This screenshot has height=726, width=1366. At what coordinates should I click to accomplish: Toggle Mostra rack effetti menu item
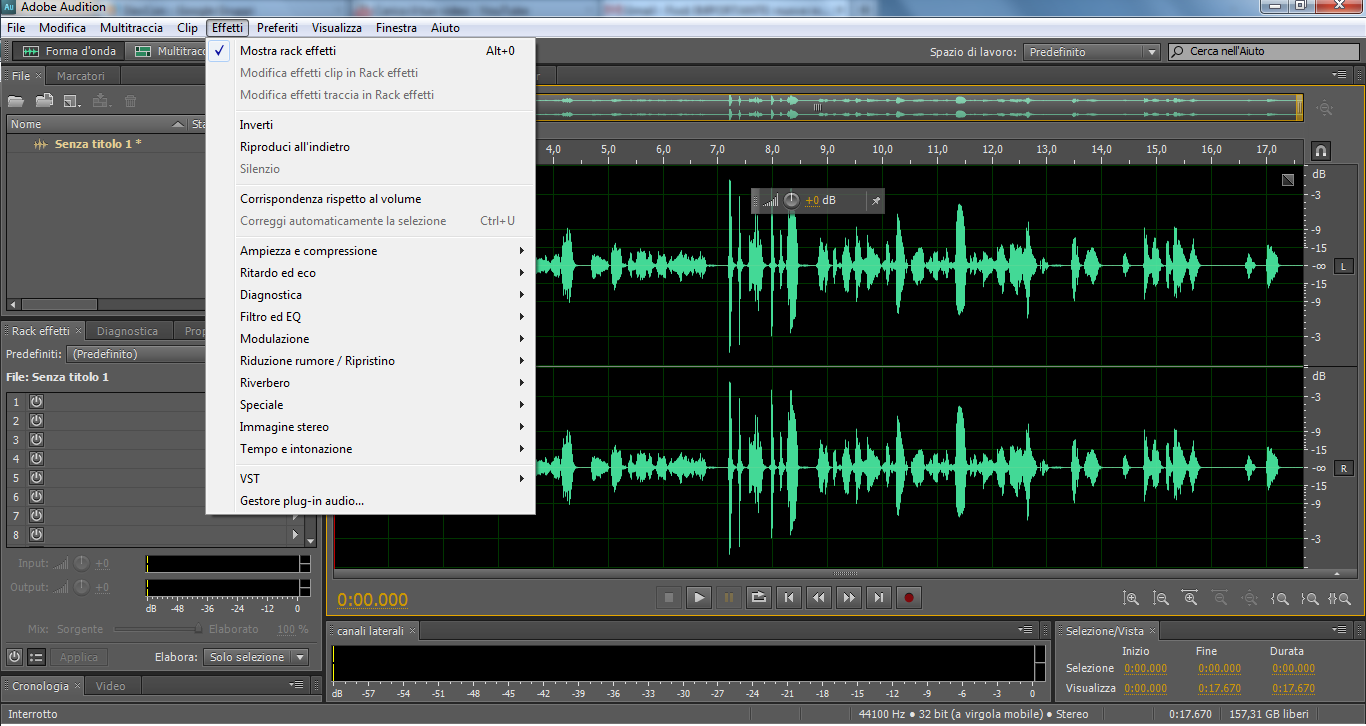tap(371, 51)
